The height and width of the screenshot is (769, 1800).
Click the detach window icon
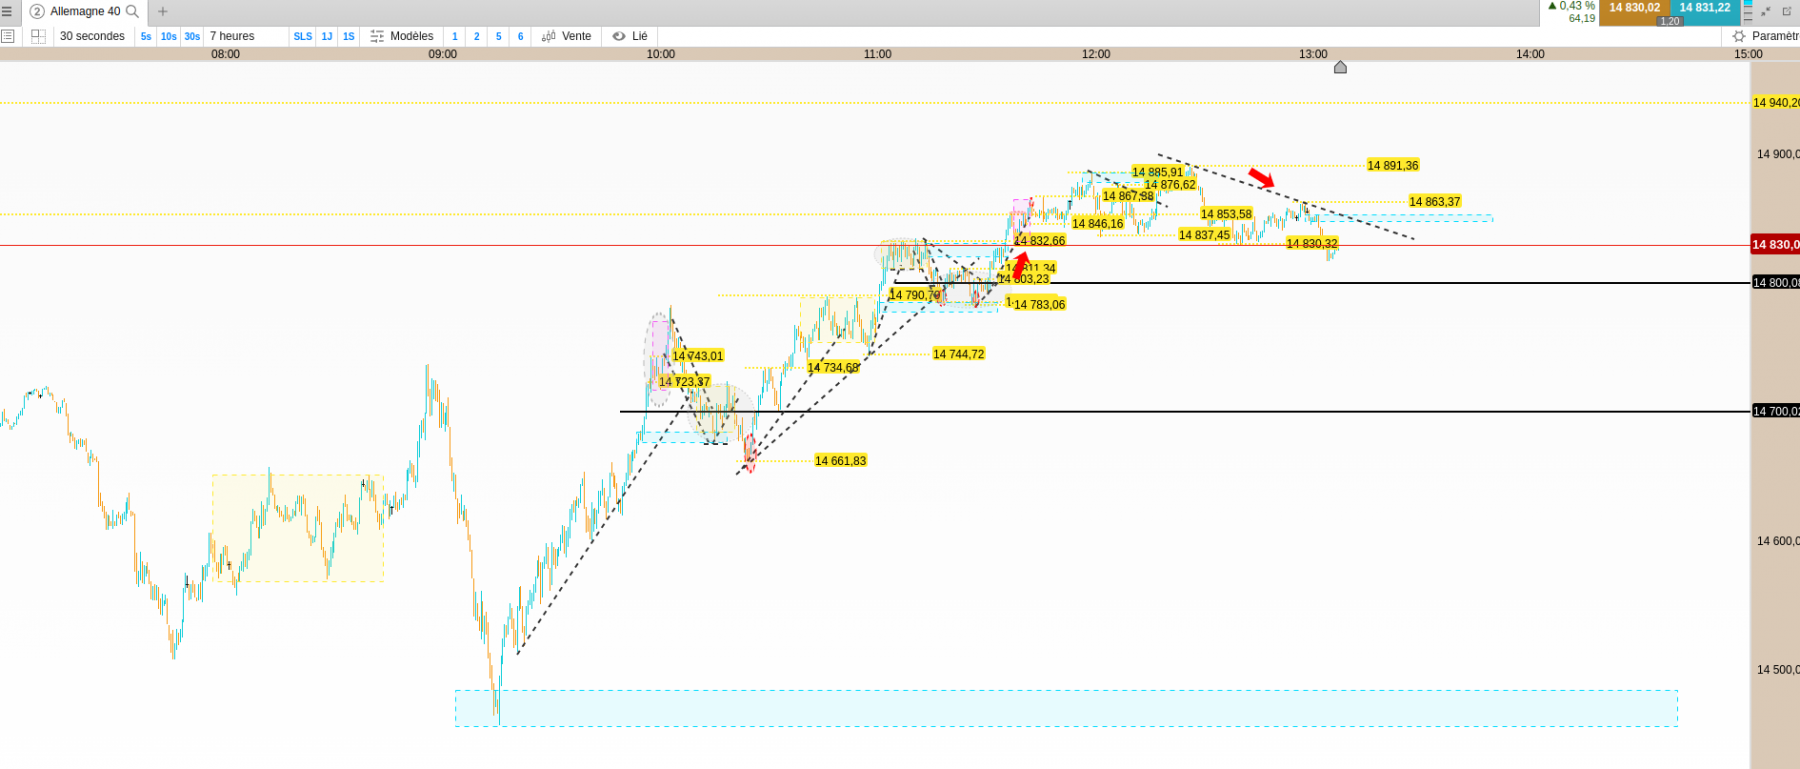click(x=1787, y=12)
